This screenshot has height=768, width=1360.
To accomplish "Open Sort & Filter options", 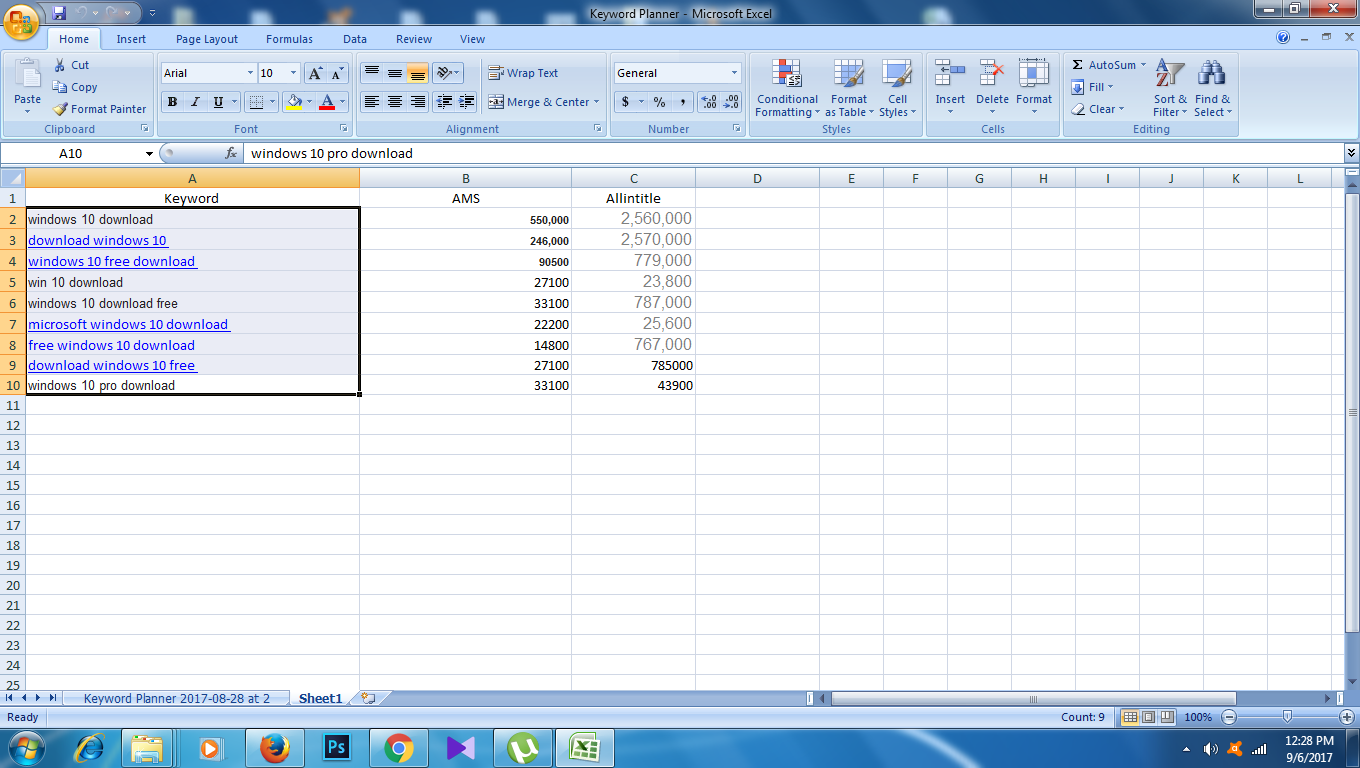I will point(1170,88).
